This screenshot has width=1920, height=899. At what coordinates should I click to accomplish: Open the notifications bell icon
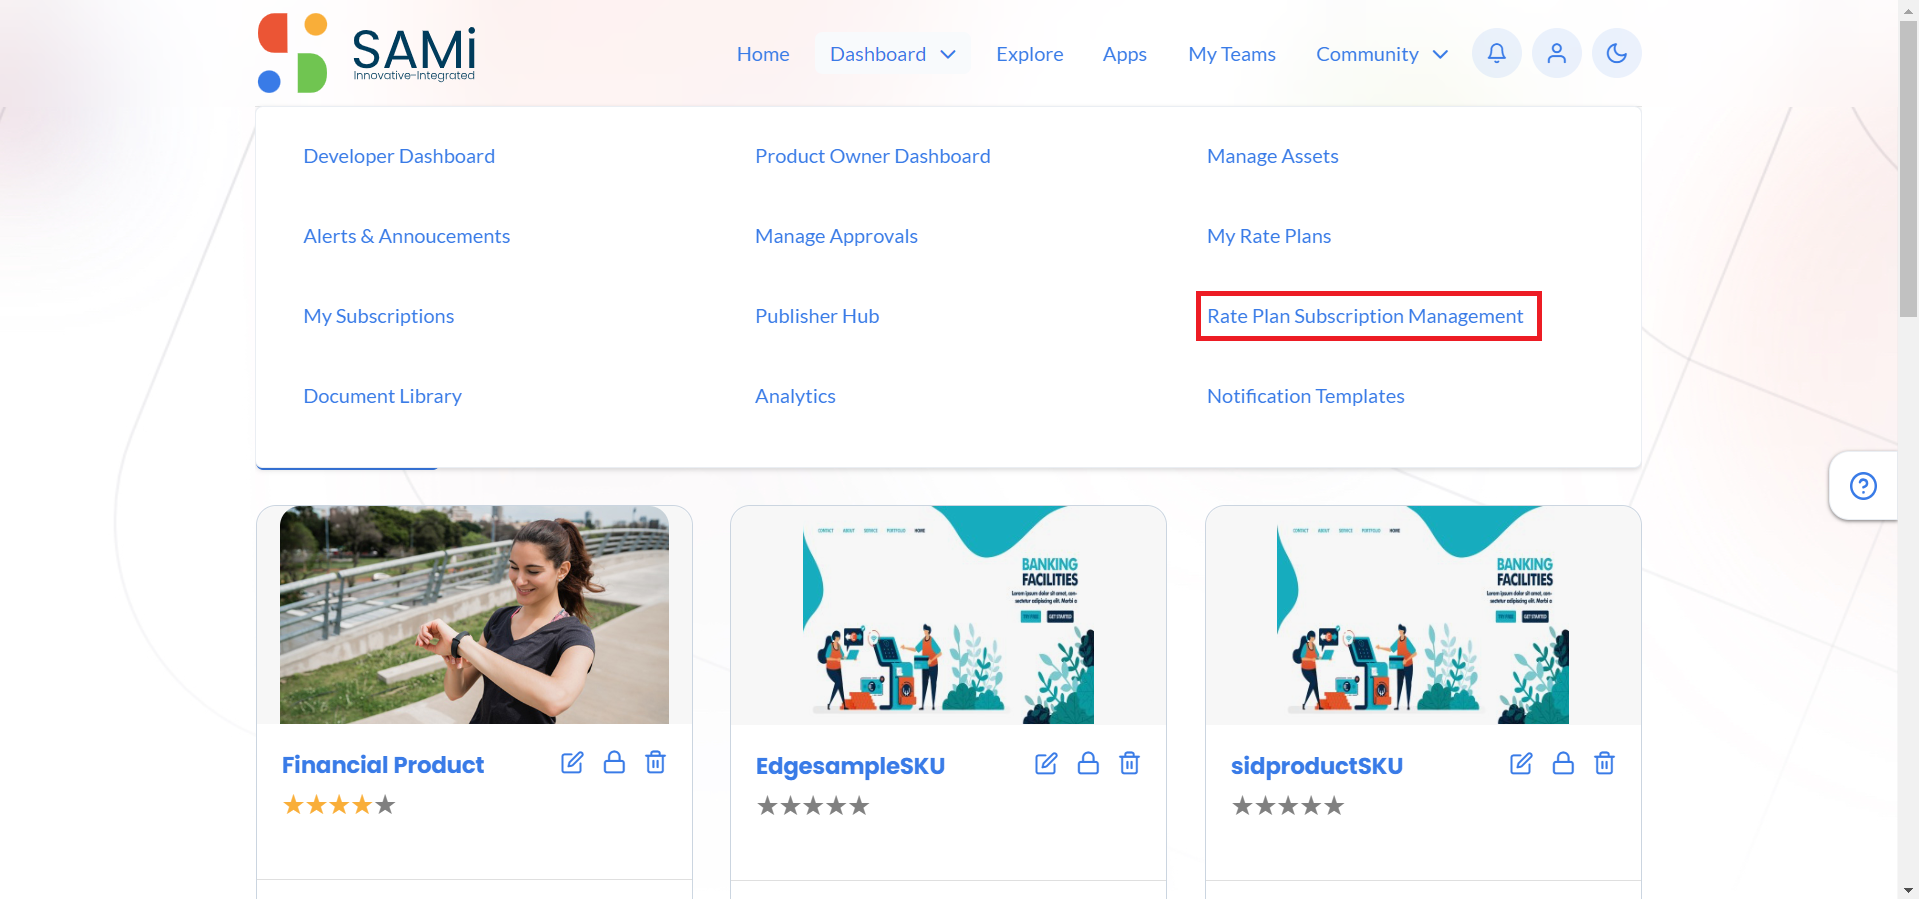[1496, 53]
